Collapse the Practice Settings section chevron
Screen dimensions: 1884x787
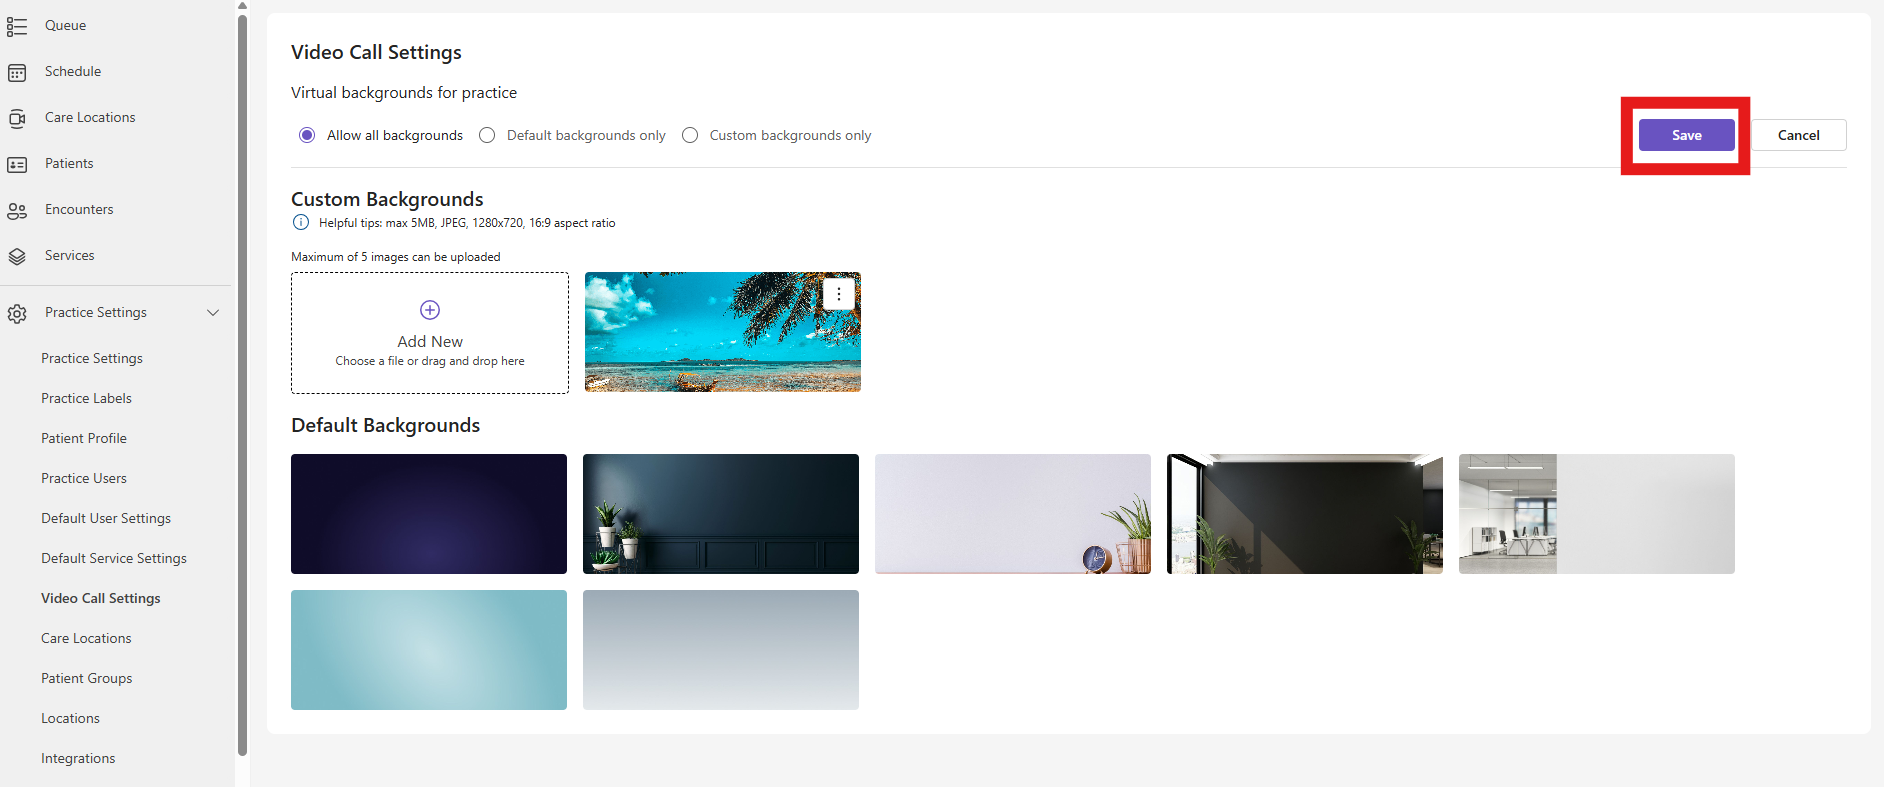(x=213, y=312)
